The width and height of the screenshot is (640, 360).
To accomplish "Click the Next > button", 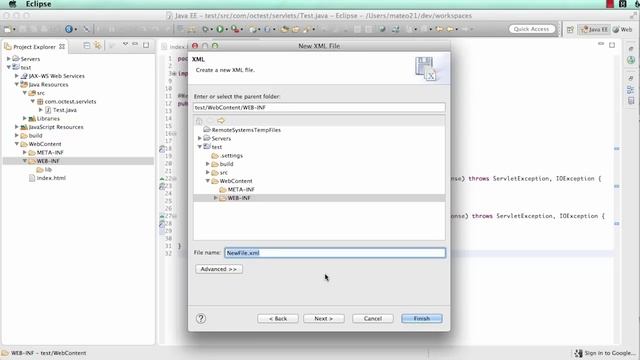I will pos(324,318).
